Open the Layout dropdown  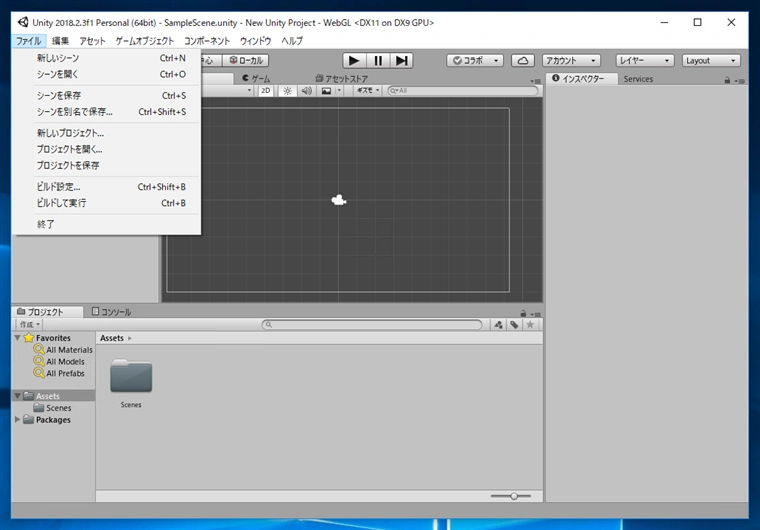(x=711, y=61)
